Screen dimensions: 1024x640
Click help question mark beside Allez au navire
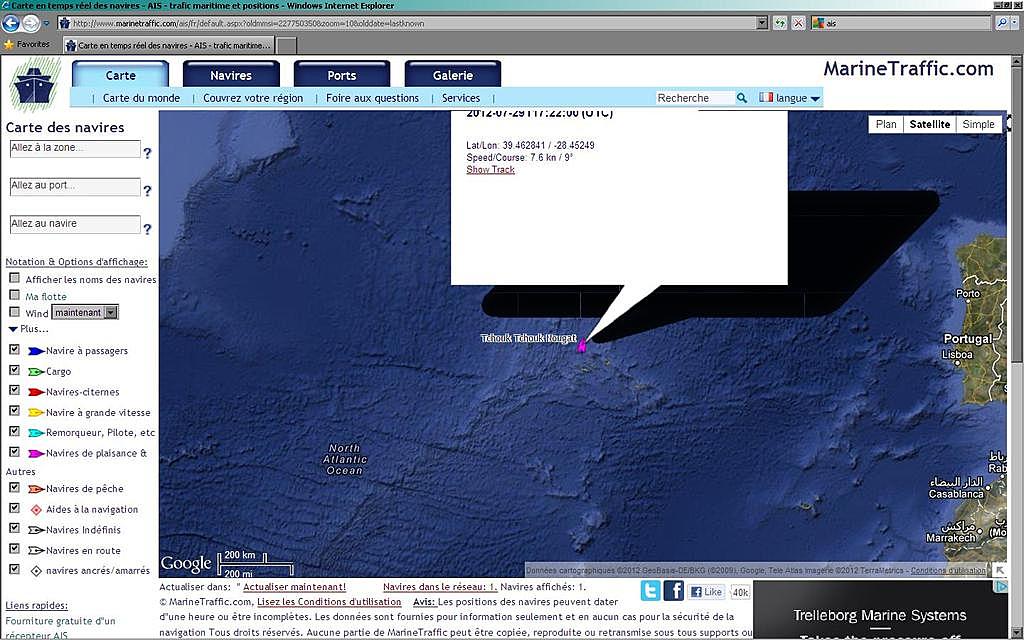[x=148, y=229]
